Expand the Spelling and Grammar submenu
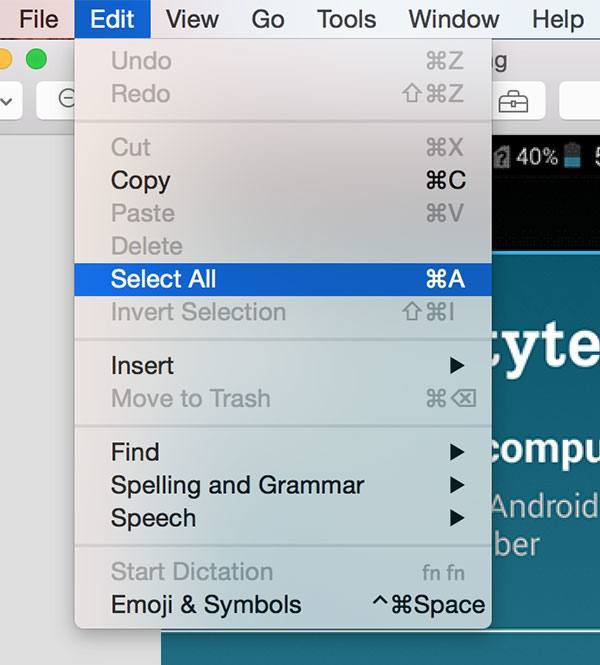 (283, 485)
